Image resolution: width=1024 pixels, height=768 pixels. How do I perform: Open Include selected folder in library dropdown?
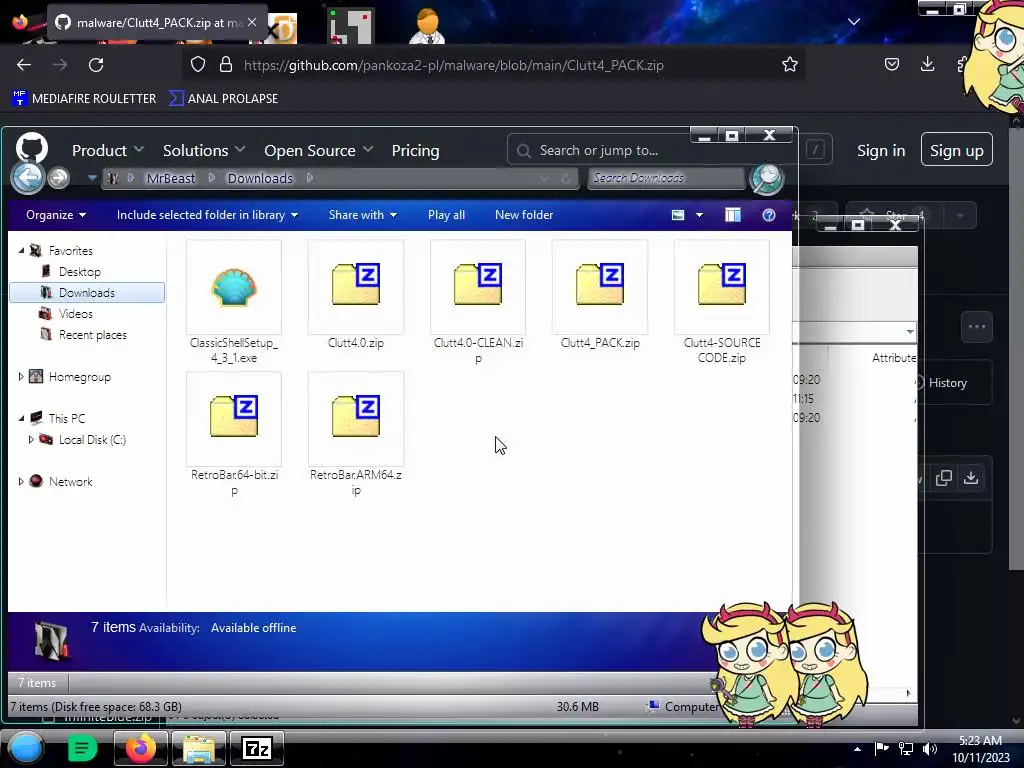[x=207, y=215]
